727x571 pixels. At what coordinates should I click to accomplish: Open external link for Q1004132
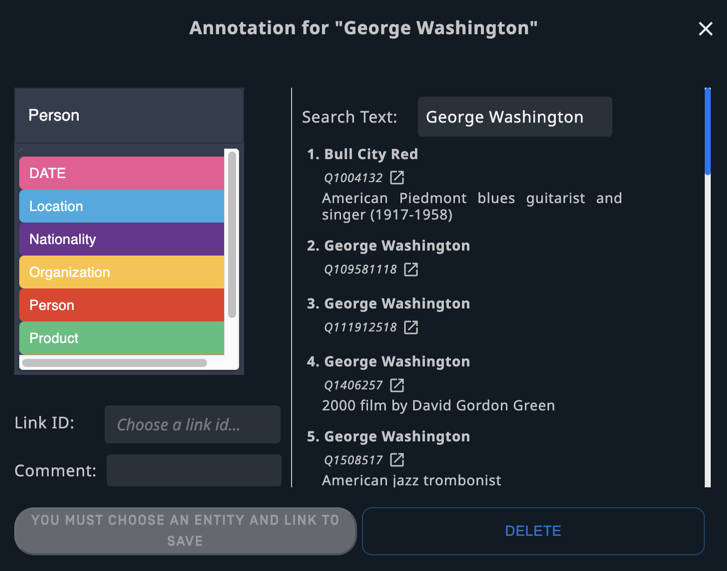[x=397, y=178]
